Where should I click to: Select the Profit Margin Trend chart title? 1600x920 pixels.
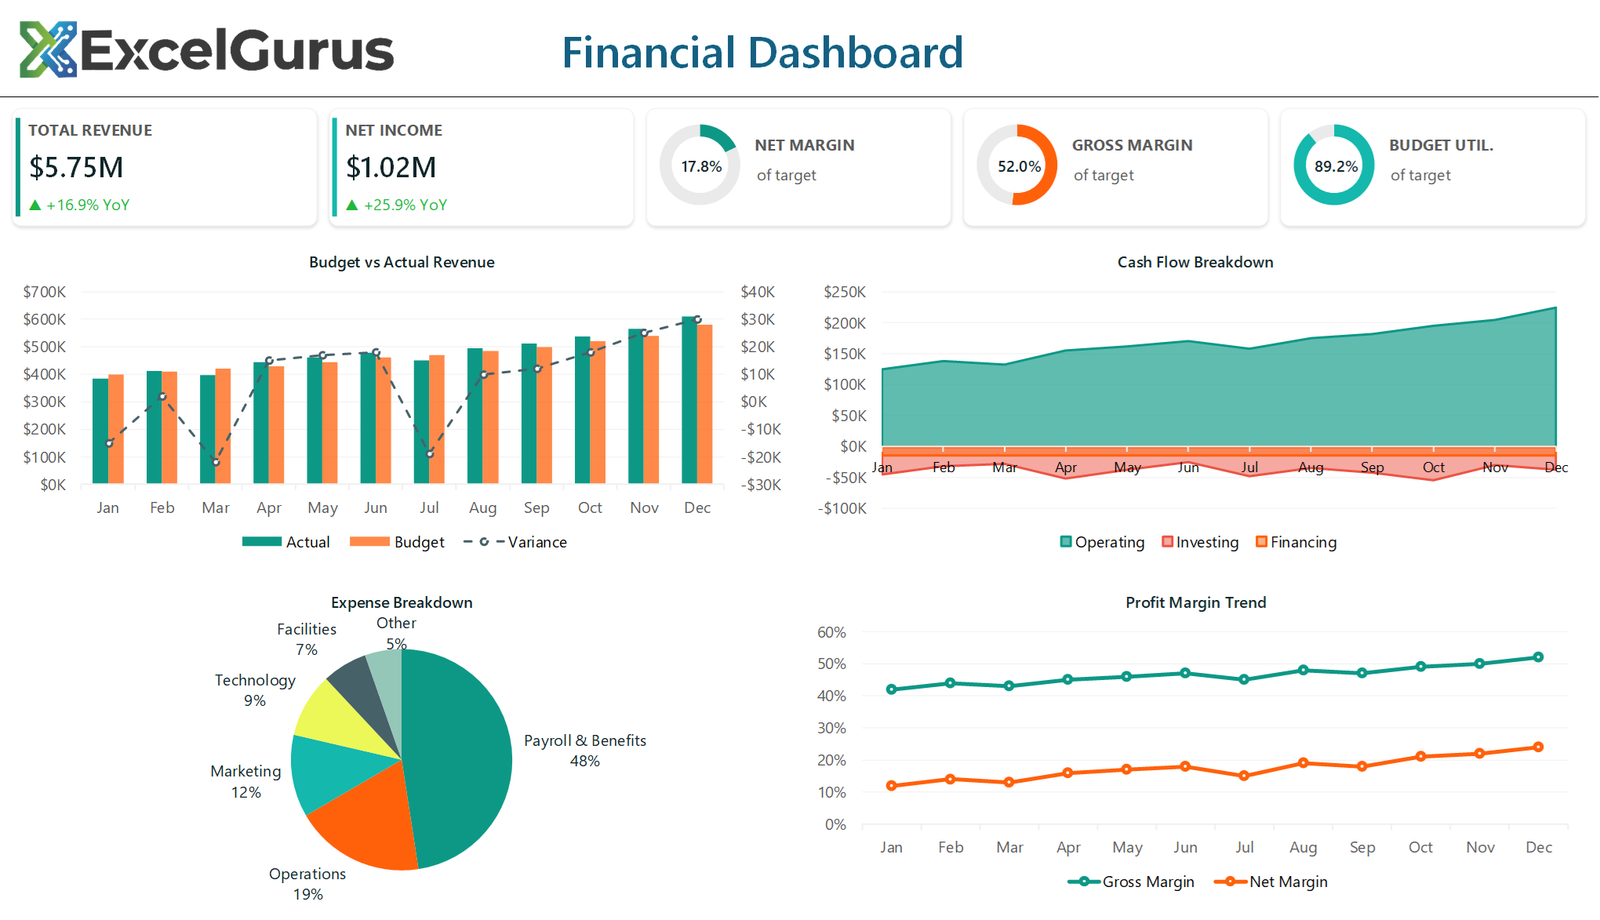click(x=1195, y=602)
